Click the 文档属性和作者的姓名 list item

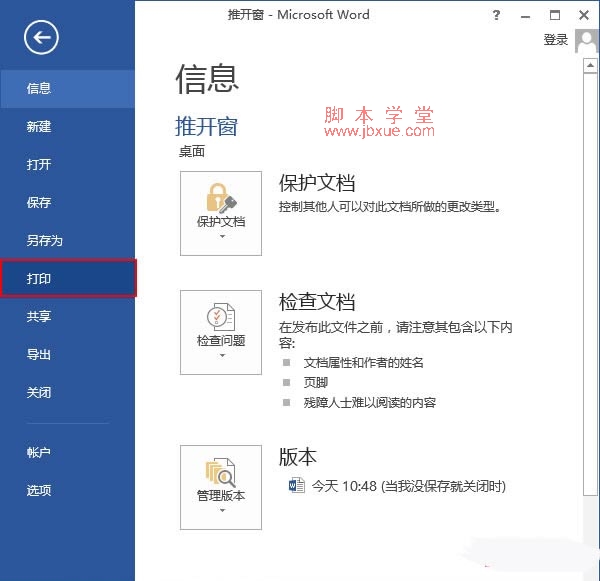pos(364,362)
